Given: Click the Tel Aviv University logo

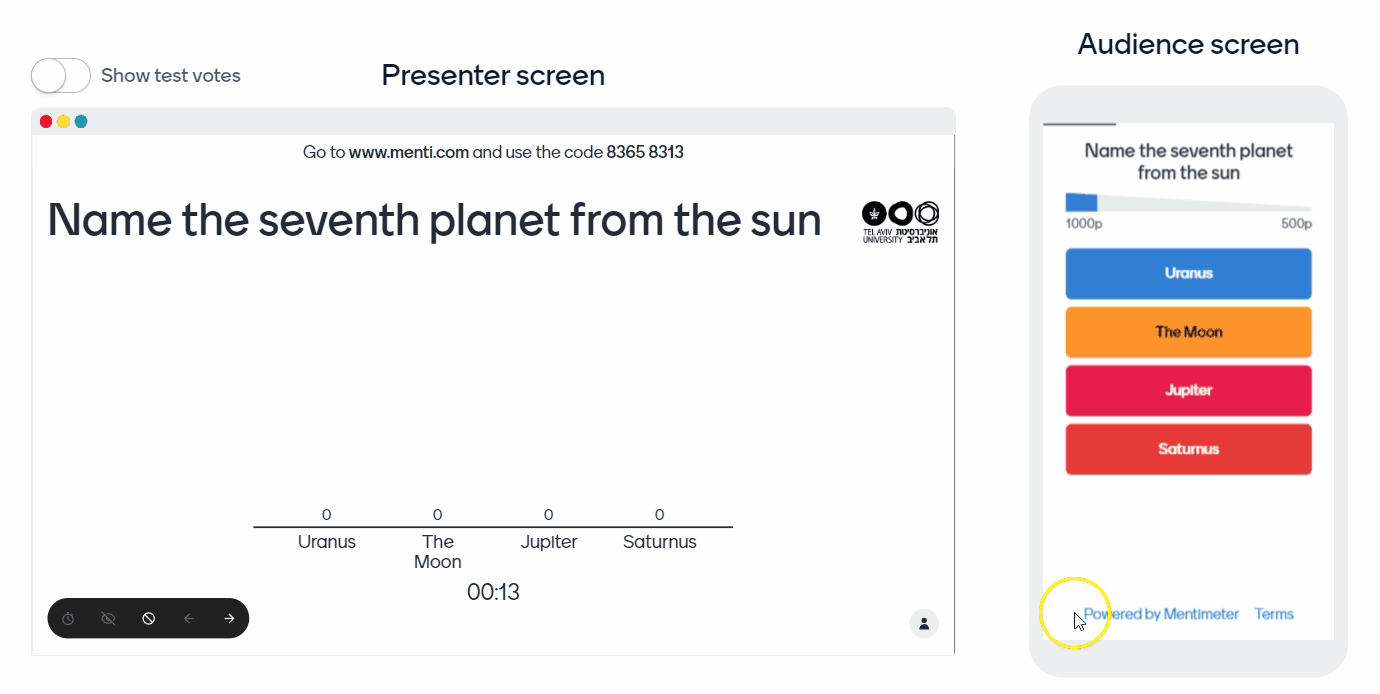Looking at the screenshot, I should [x=900, y=222].
